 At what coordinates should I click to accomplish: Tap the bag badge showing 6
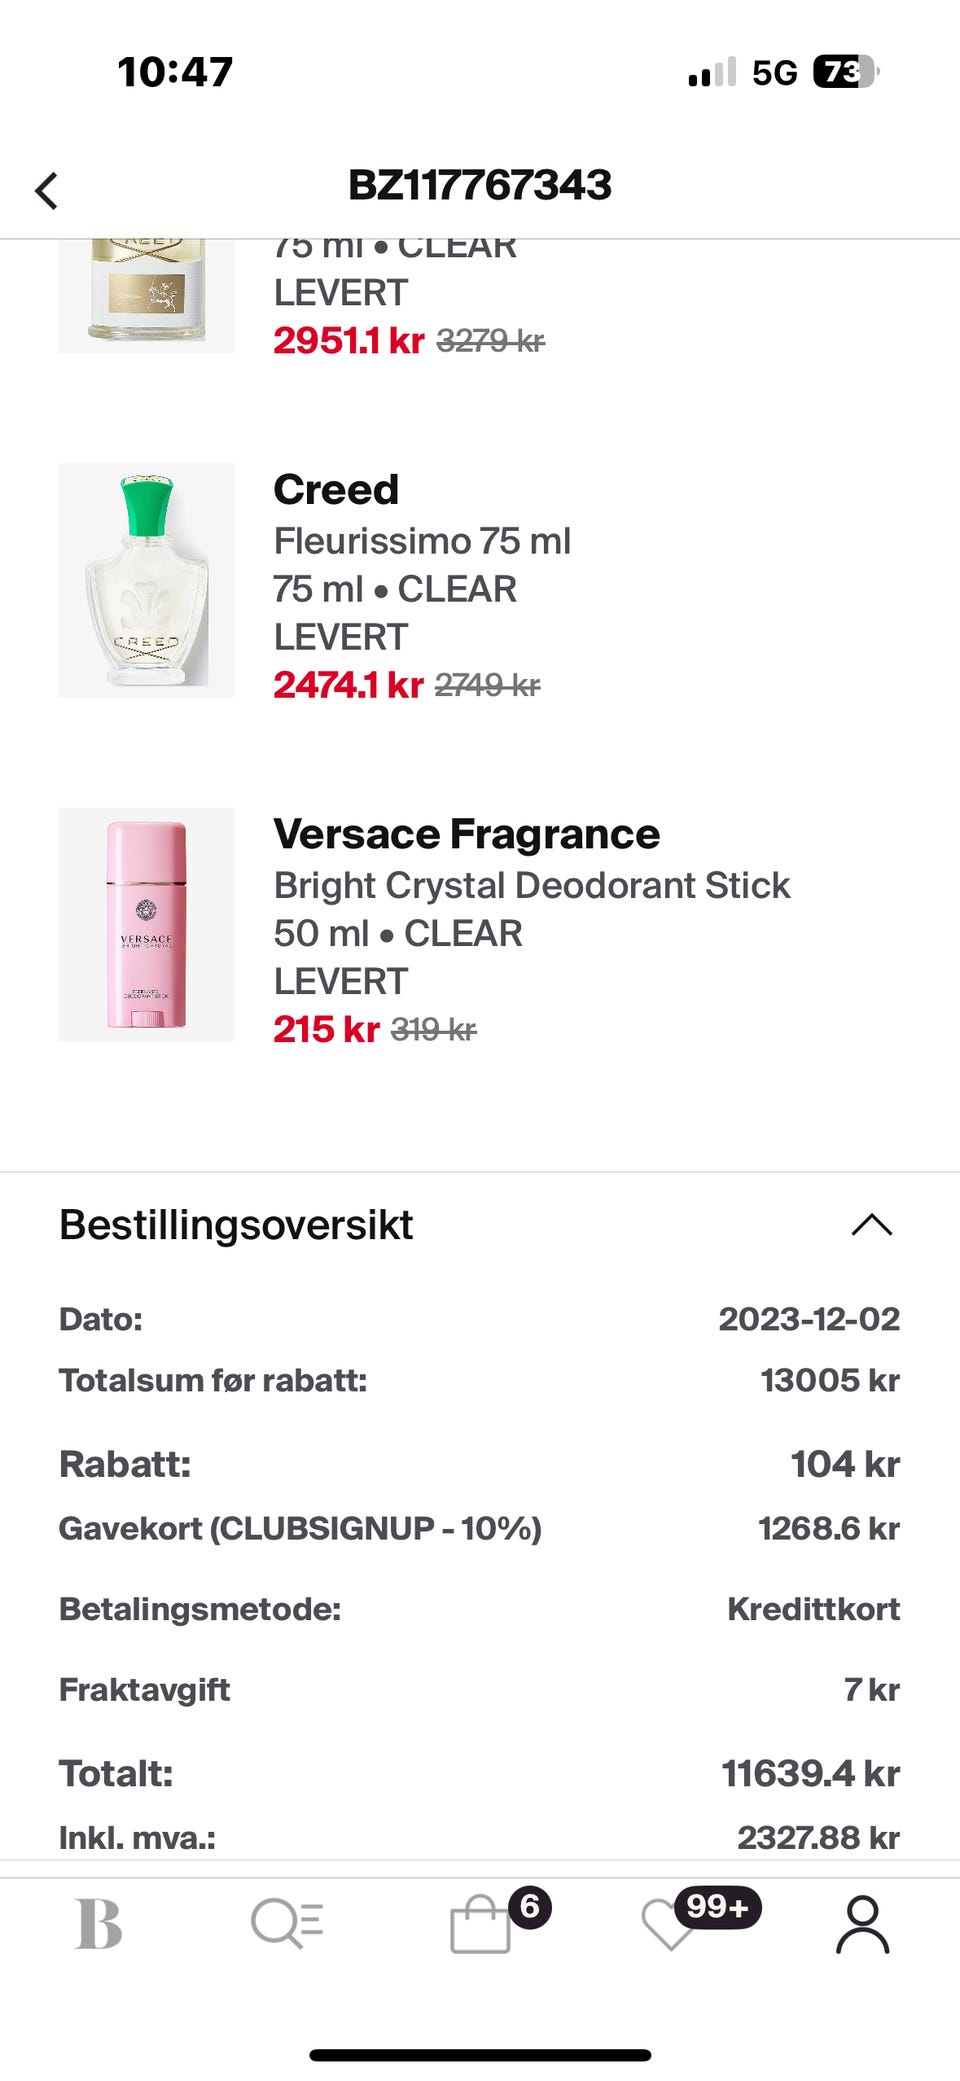pyautogui.click(x=529, y=1906)
